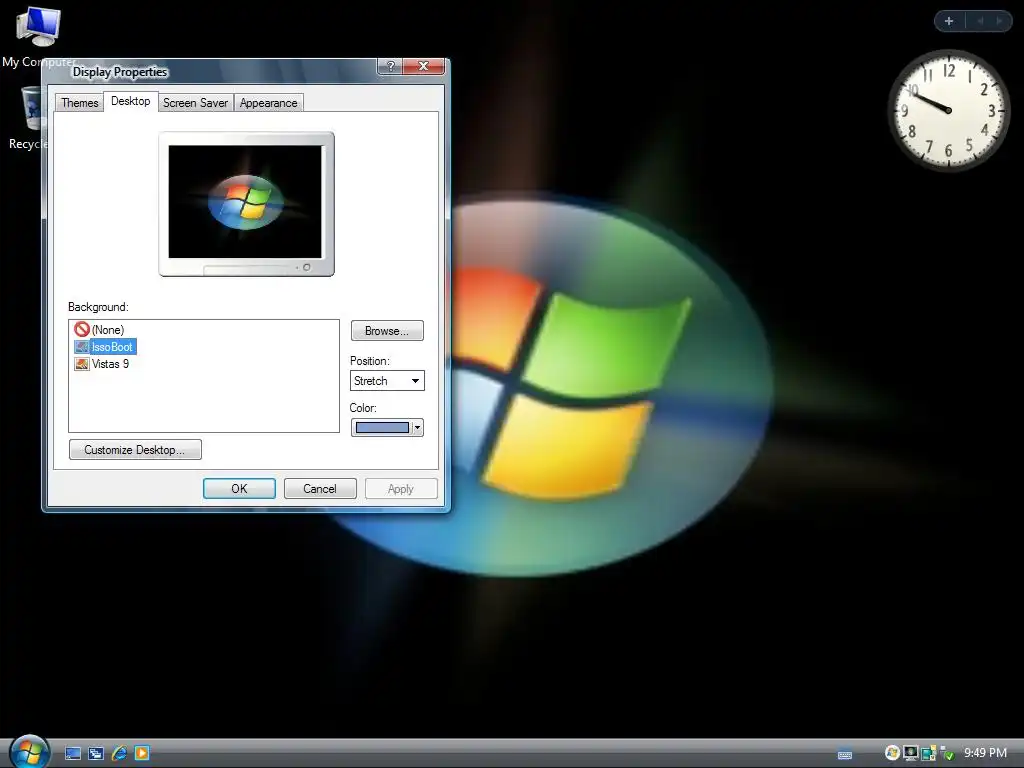The image size is (1024, 768).
Task: Click sidebar previous gadgets arrow
Action: [x=980, y=21]
